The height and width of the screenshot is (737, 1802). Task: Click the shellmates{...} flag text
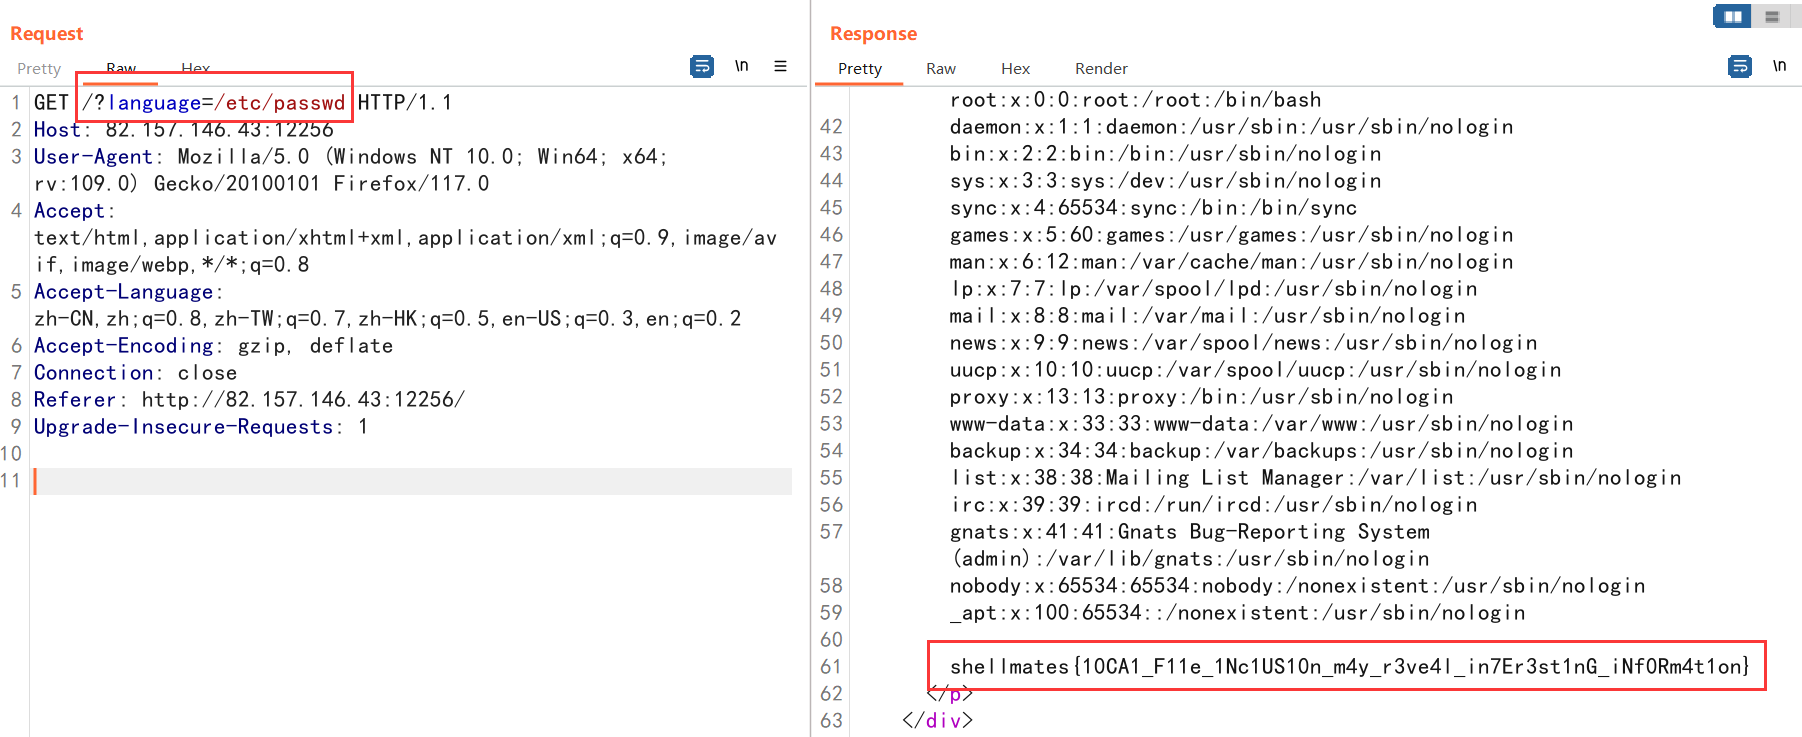pos(1349,667)
